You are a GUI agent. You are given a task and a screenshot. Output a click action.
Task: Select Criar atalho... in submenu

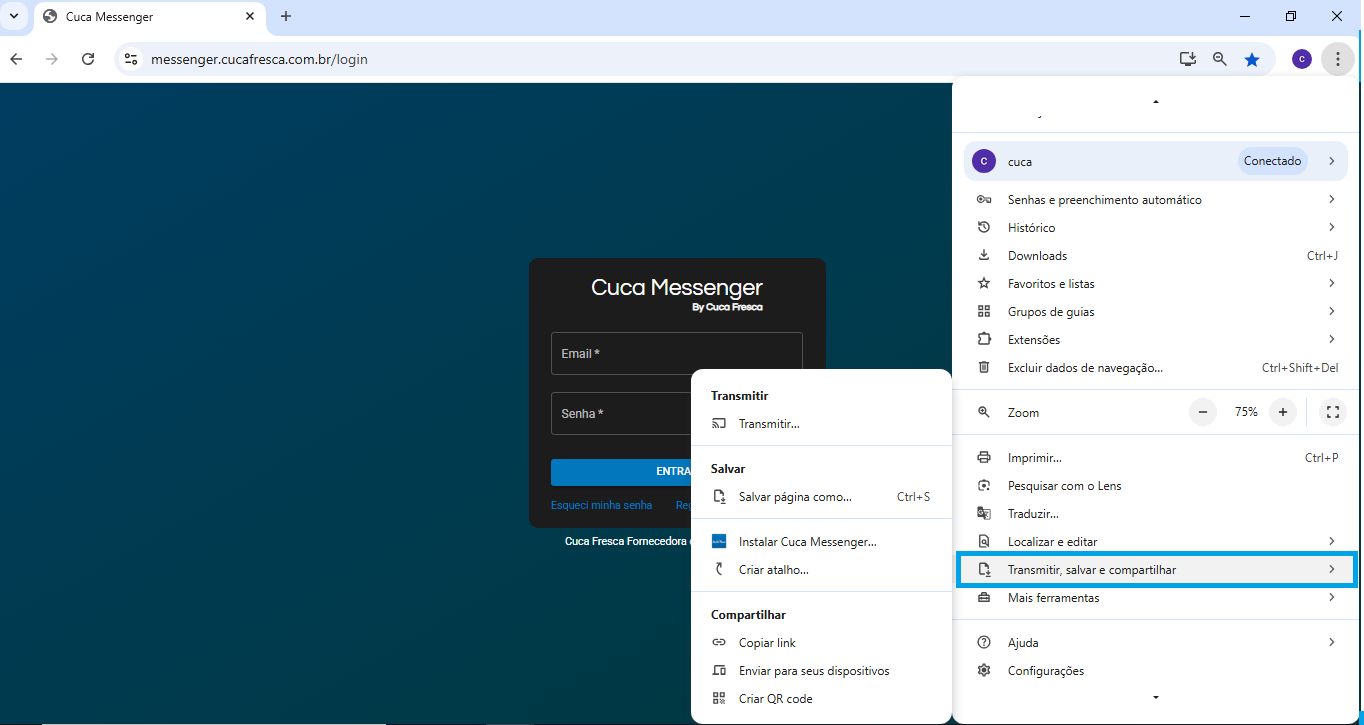pyautogui.click(x=821, y=570)
